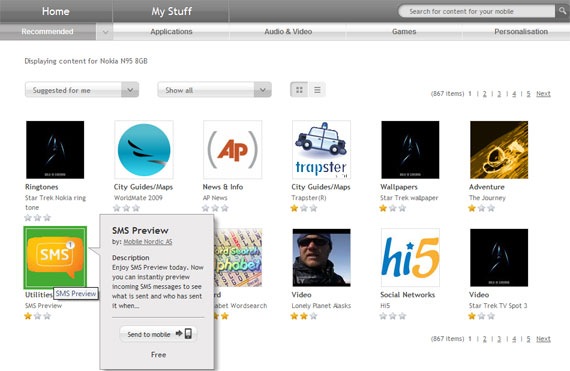Click Next in bottom pagination
The height and width of the screenshot is (371, 570).
543,339
